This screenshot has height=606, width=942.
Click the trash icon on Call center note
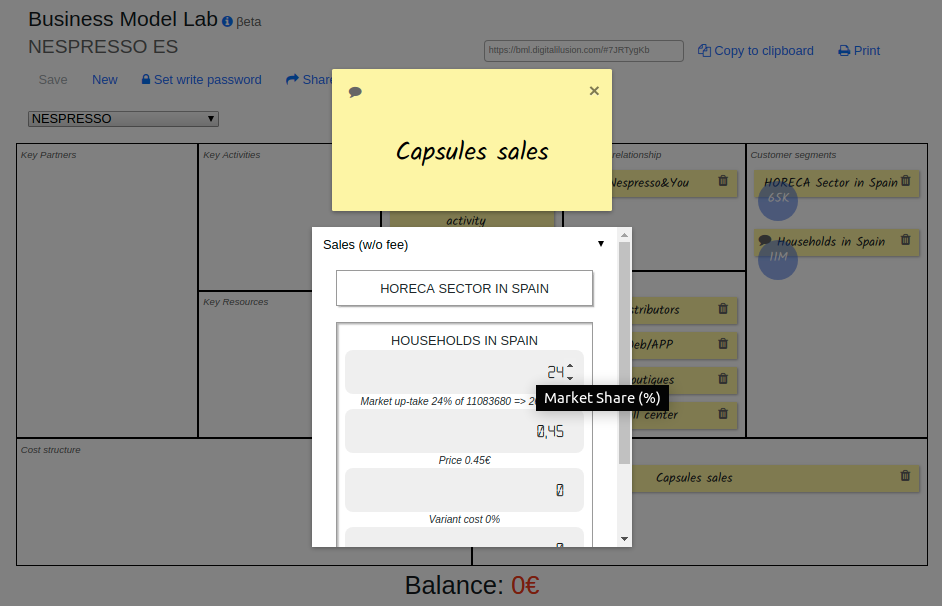click(x=723, y=413)
